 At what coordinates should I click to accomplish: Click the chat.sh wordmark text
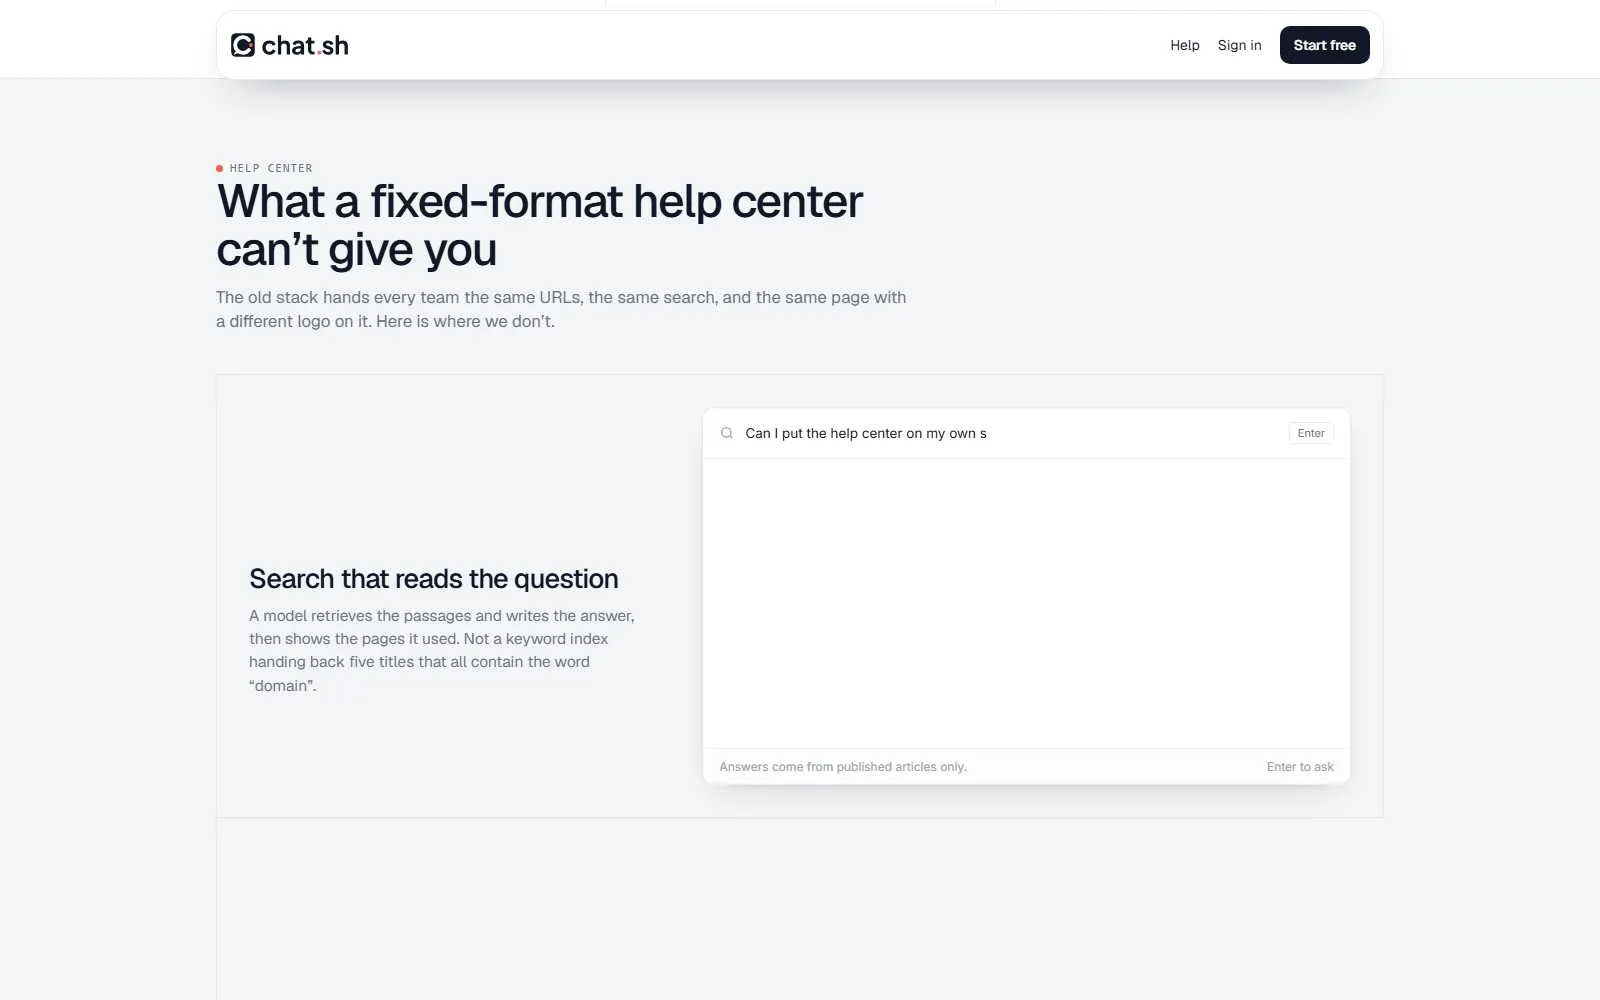[305, 45]
